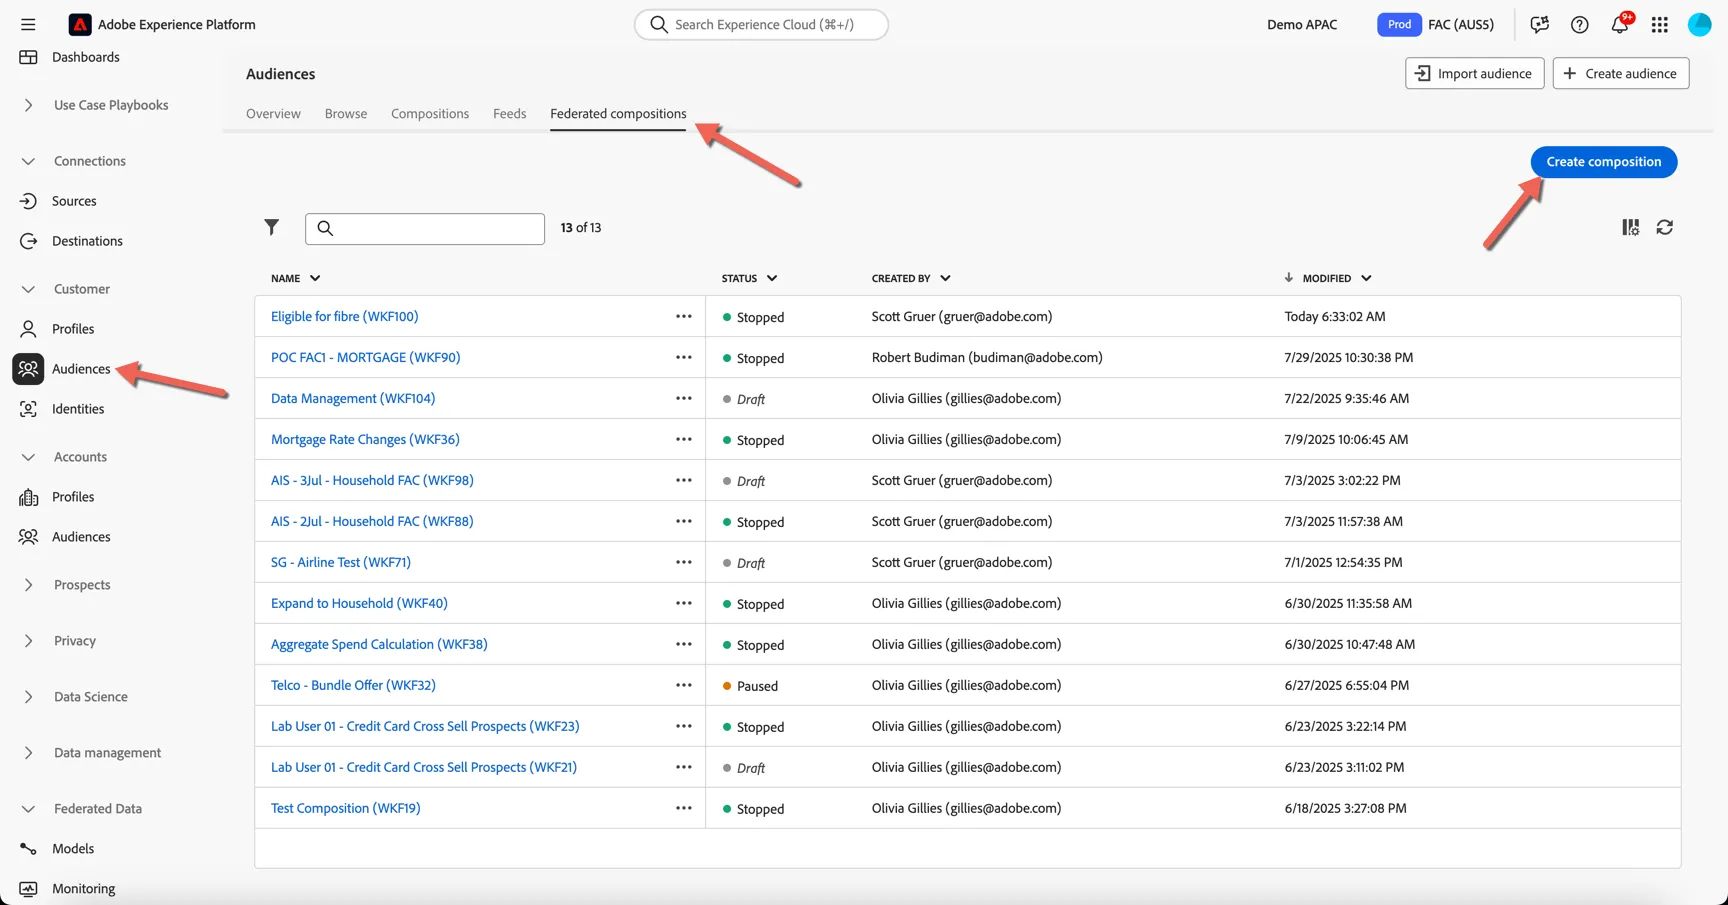
Task: Open the hamburger navigation menu
Action: tap(28, 24)
